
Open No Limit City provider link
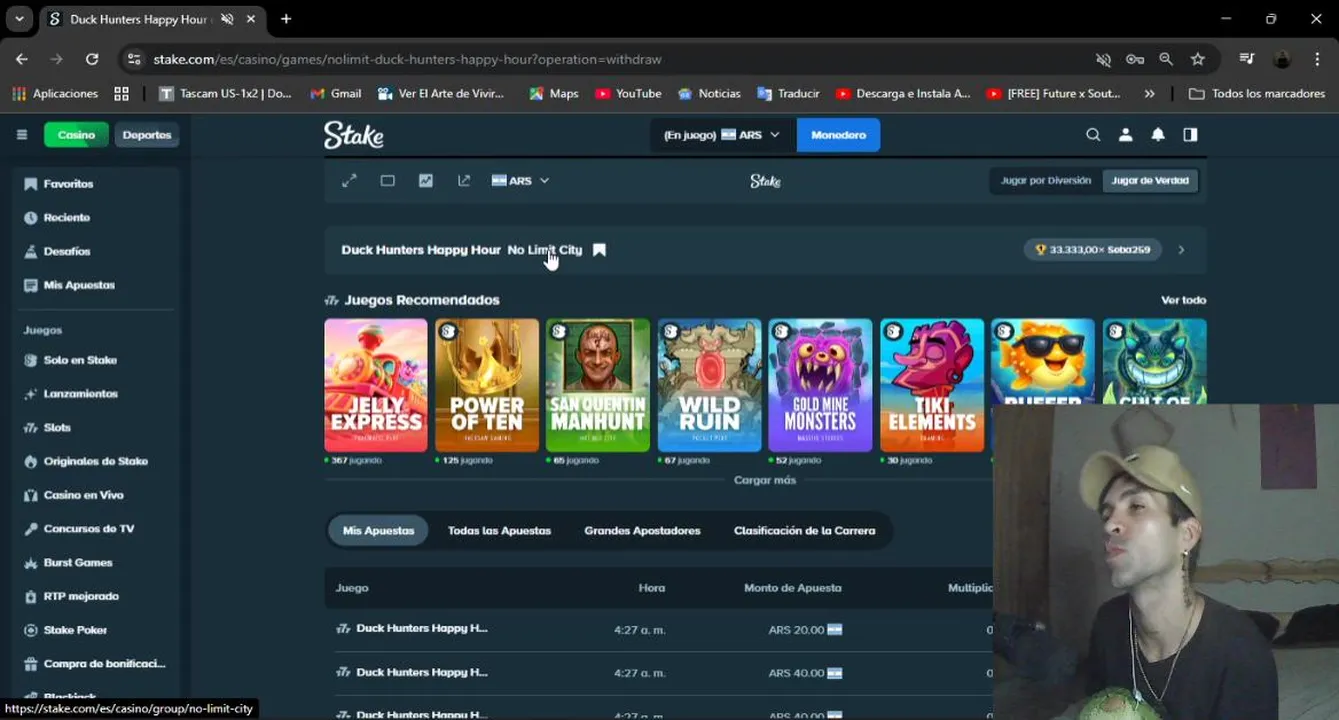coord(544,250)
